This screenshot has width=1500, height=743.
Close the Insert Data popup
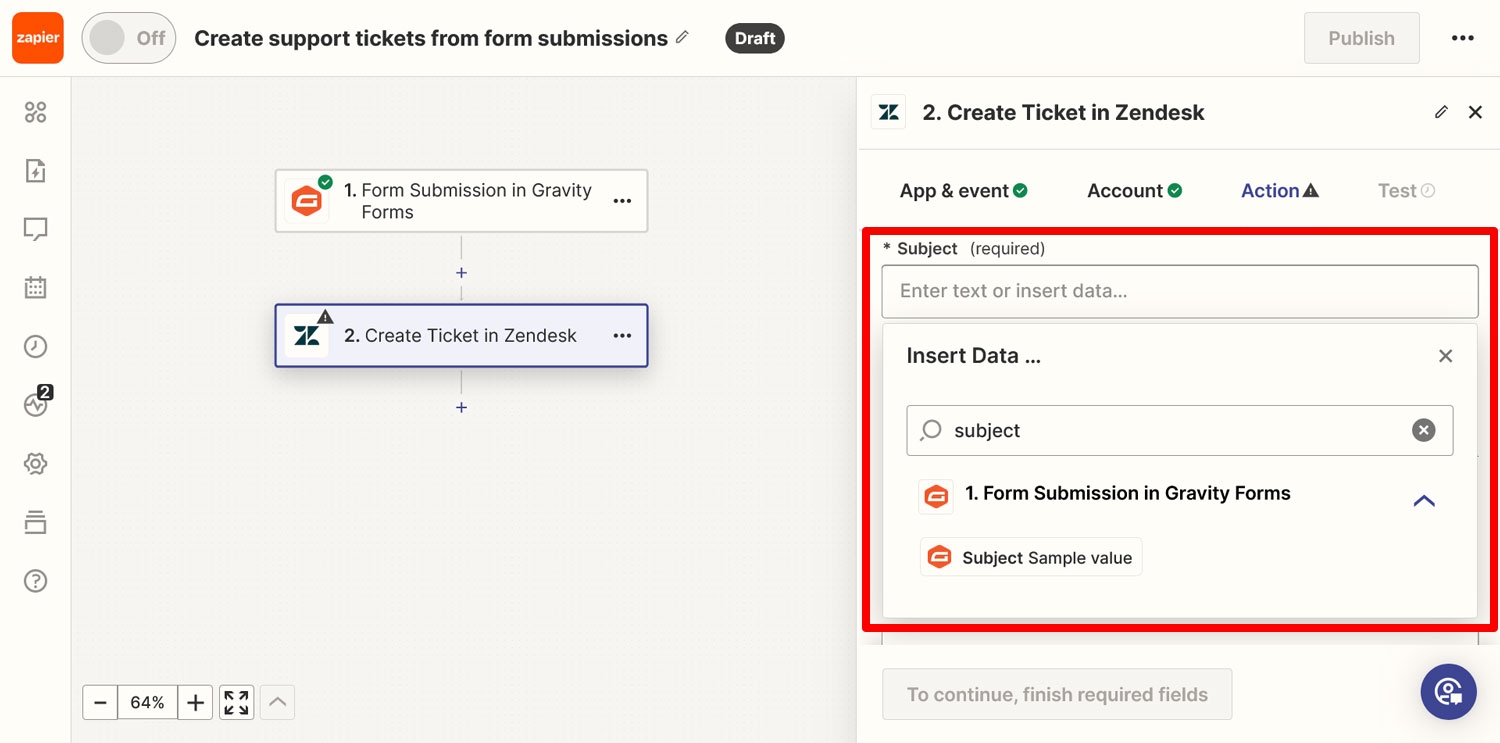pyautogui.click(x=1445, y=356)
